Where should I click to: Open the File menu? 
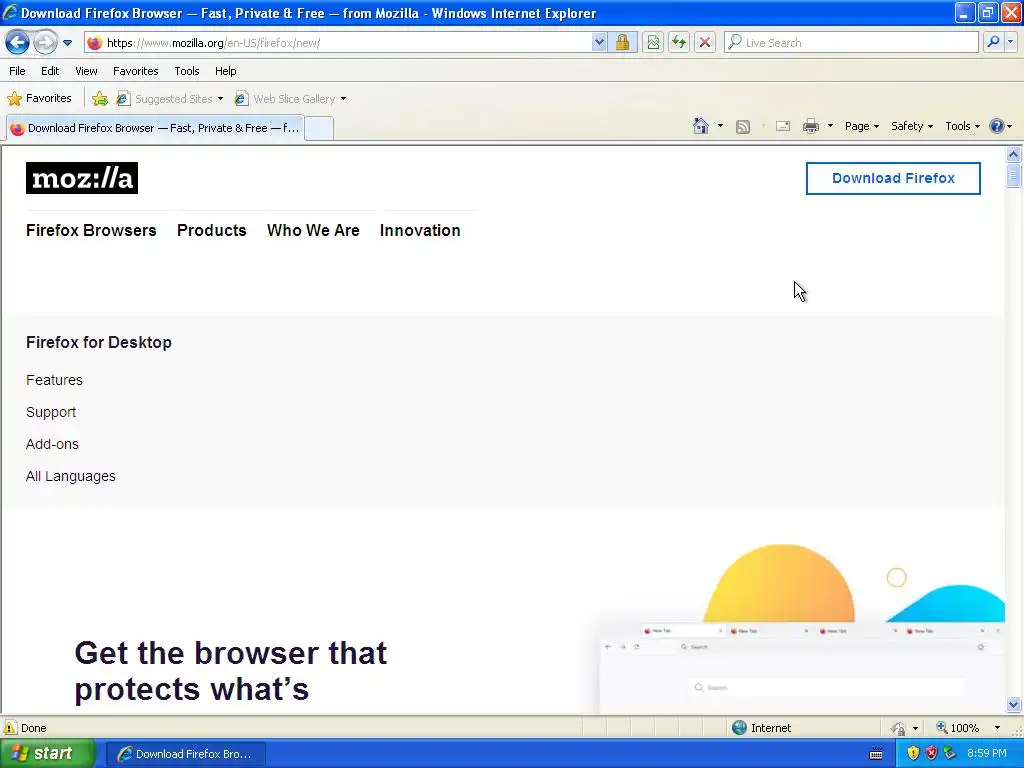tap(18, 71)
